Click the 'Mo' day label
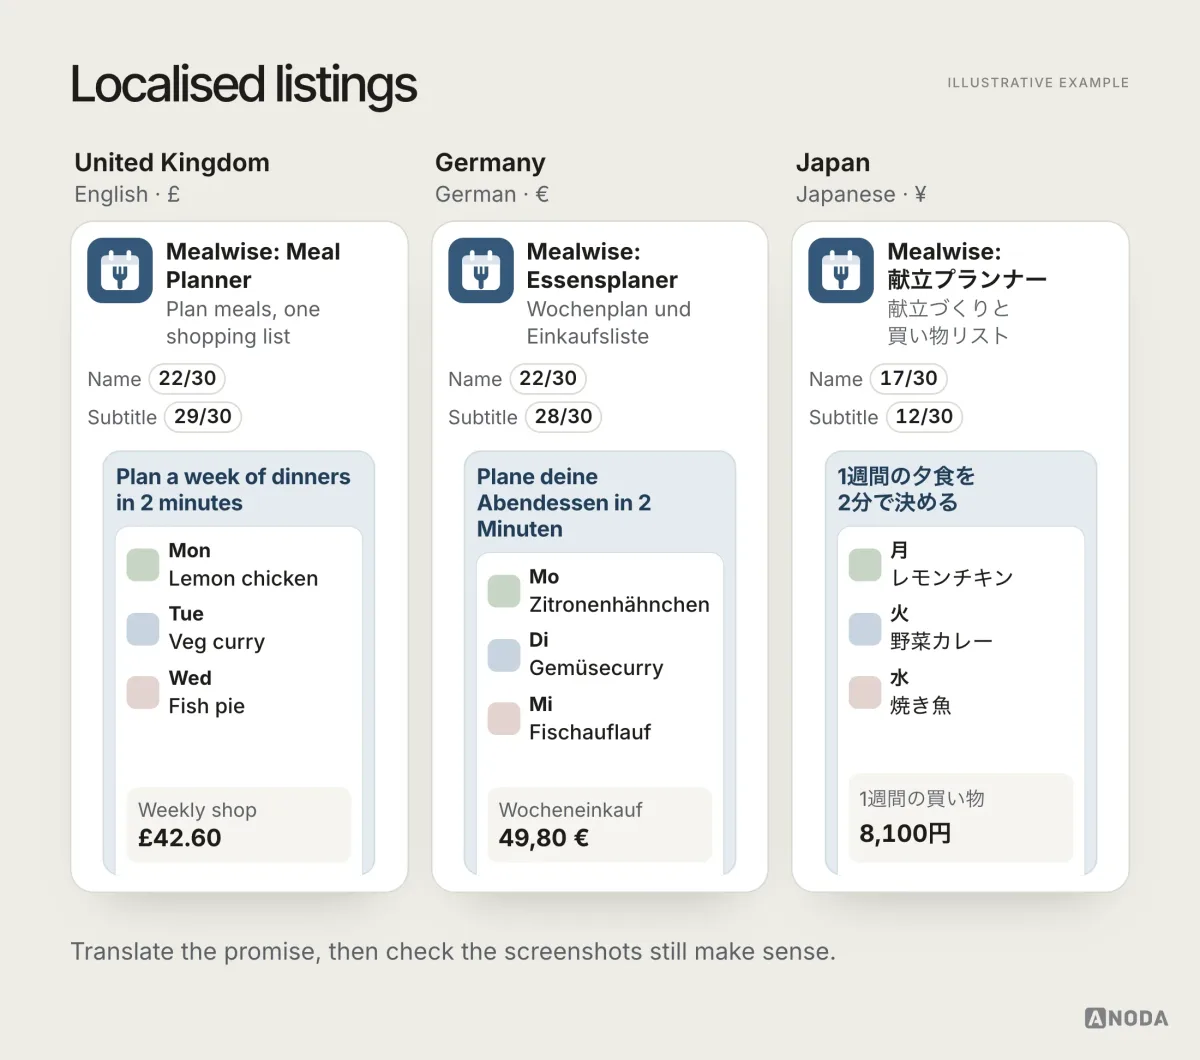Image resolution: width=1200 pixels, height=1060 pixels. point(544,577)
